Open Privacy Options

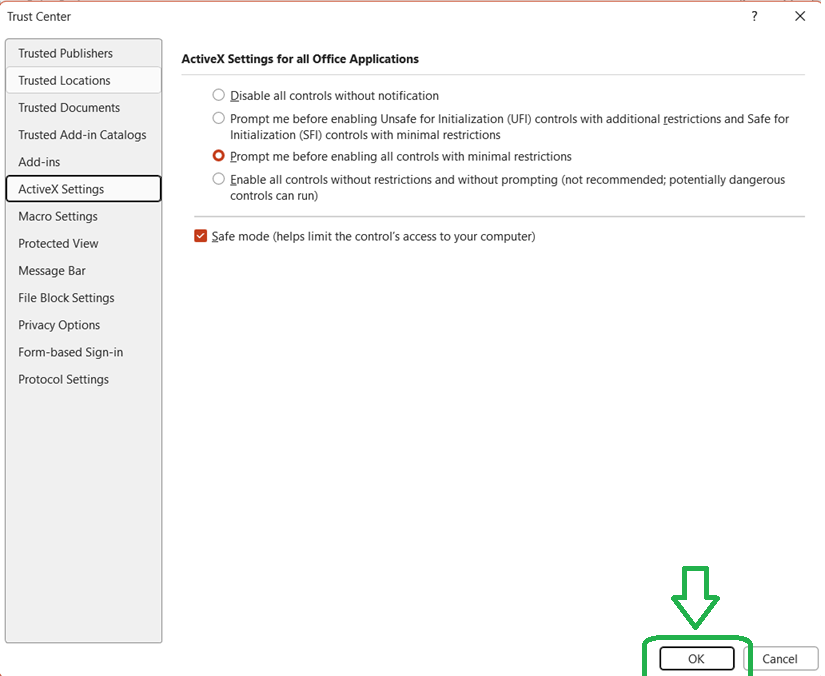(x=84, y=325)
